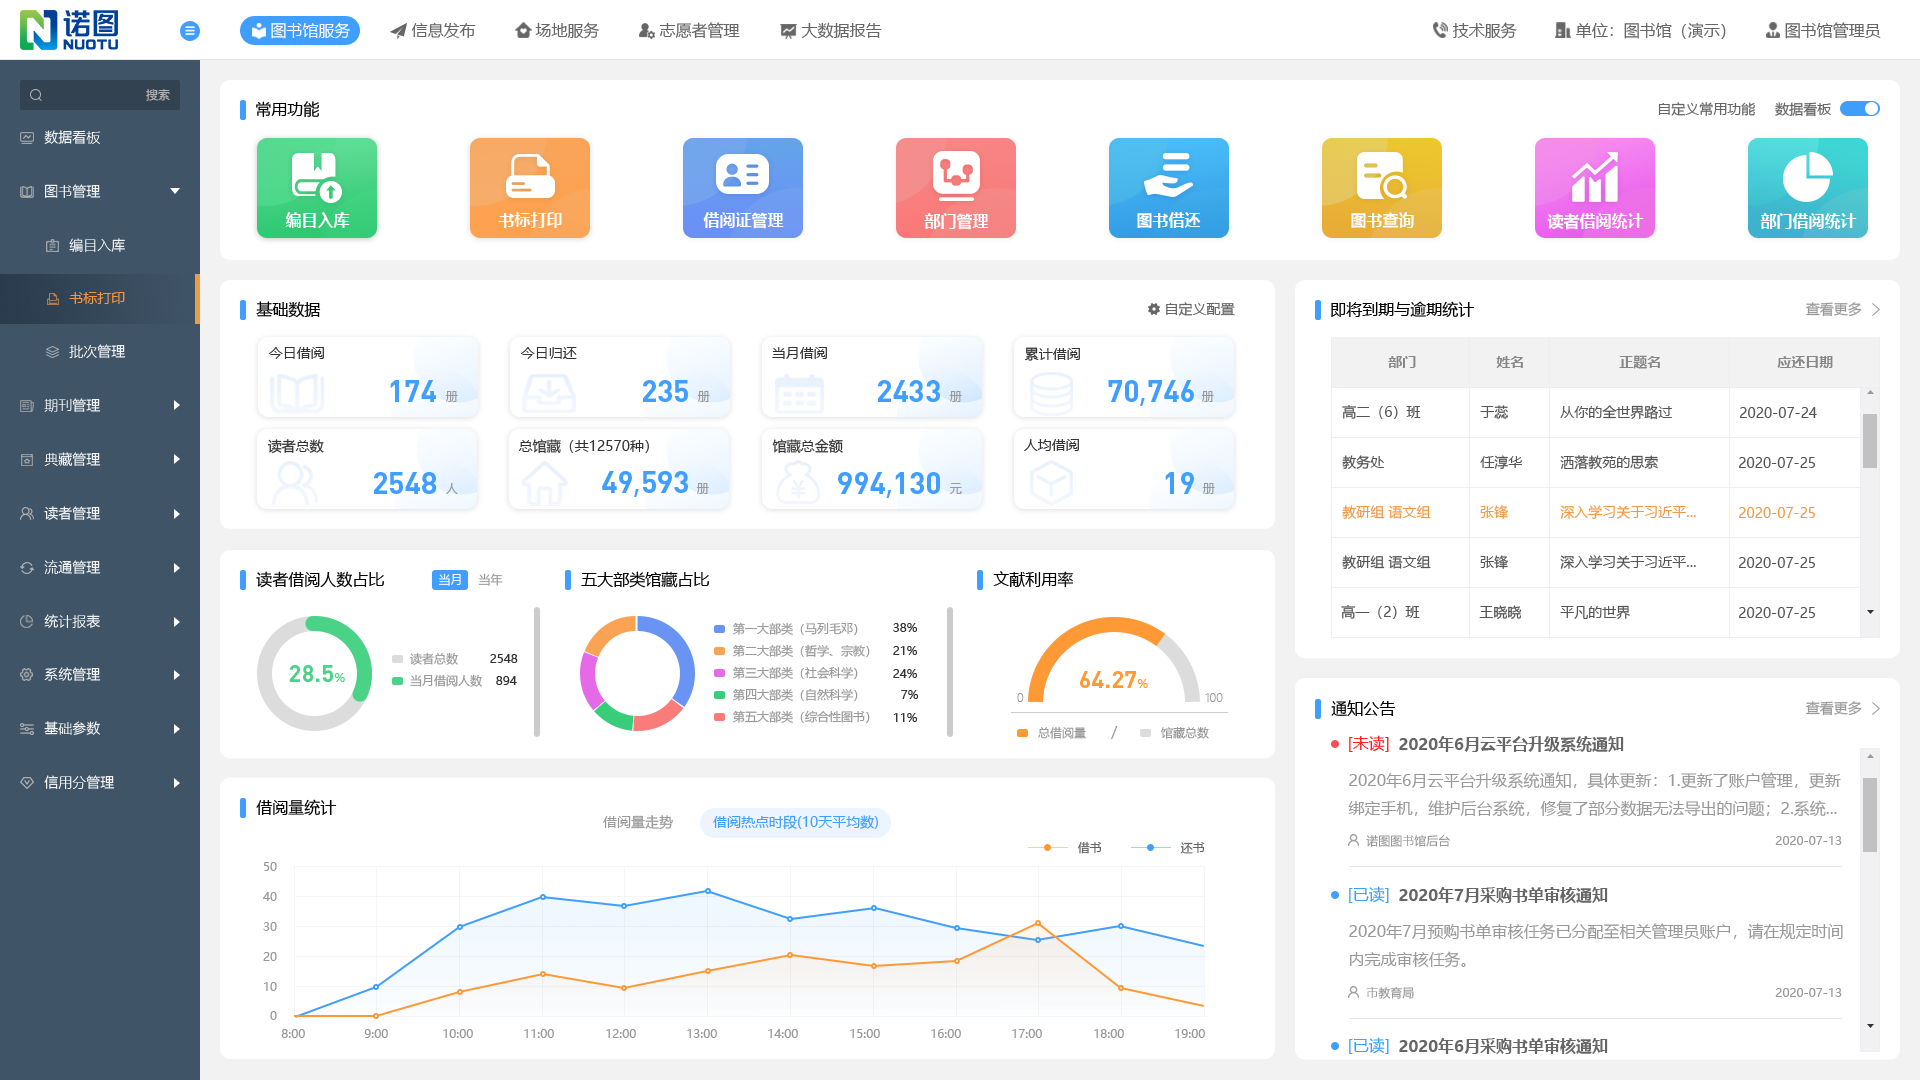The image size is (1920, 1080).
Task: Select 借阅量走势 chart mode
Action: point(638,822)
